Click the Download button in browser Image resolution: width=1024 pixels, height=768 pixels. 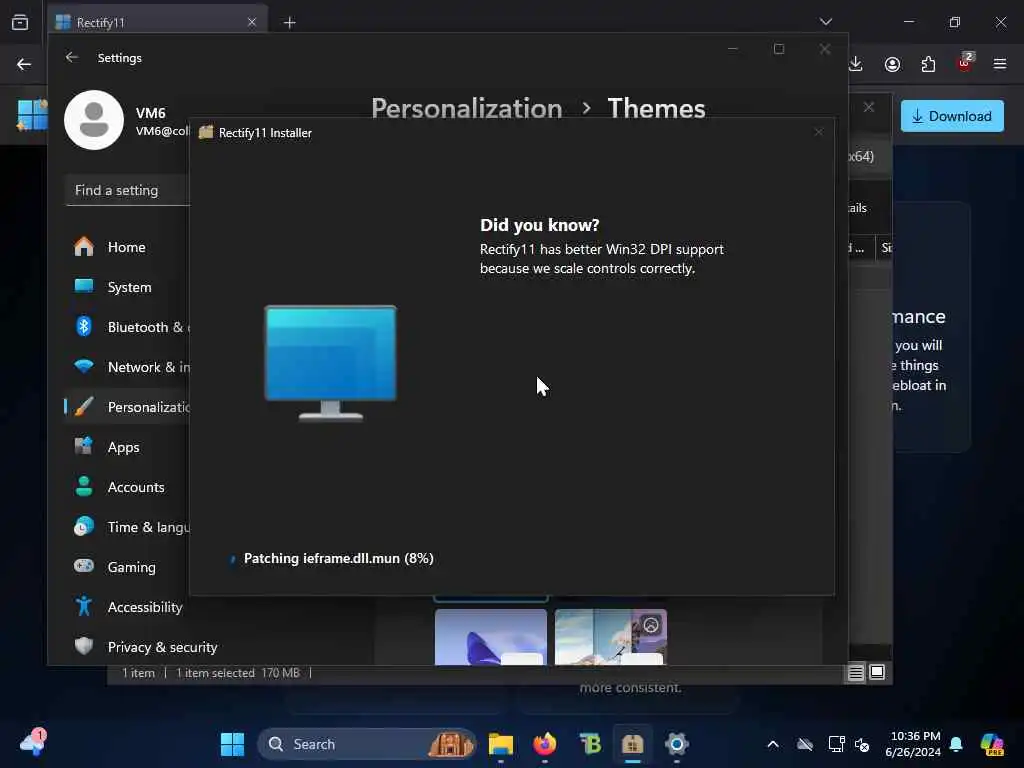[x=952, y=116]
